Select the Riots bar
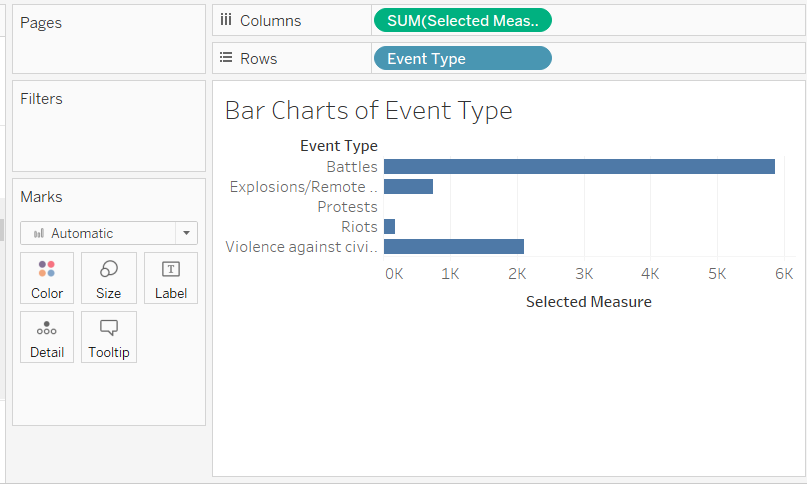807x484 pixels. pyautogui.click(x=389, y=227)
